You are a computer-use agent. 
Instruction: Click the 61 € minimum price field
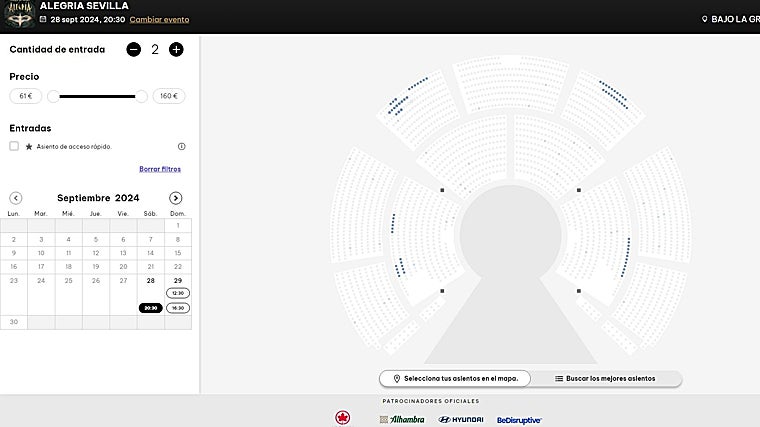25,96
